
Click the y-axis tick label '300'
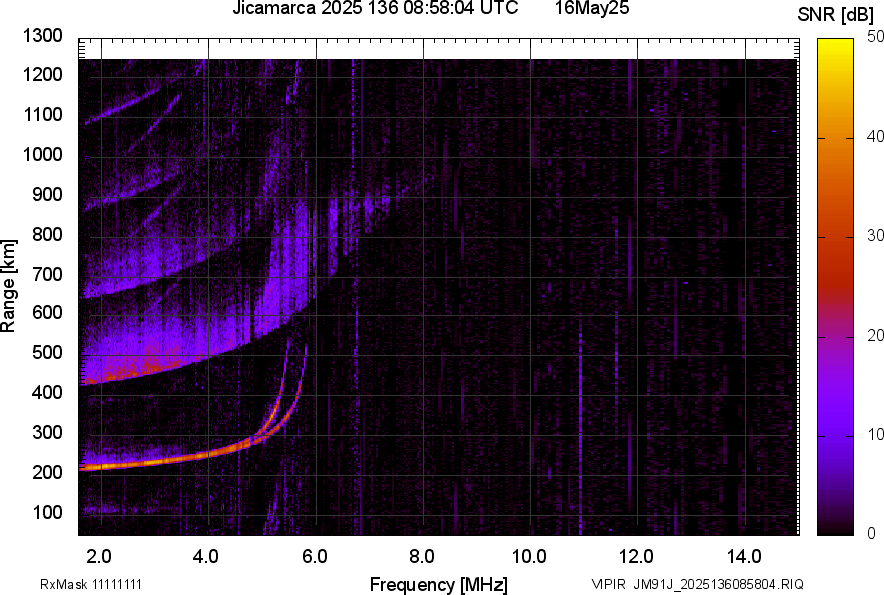[x=47, y=433]
